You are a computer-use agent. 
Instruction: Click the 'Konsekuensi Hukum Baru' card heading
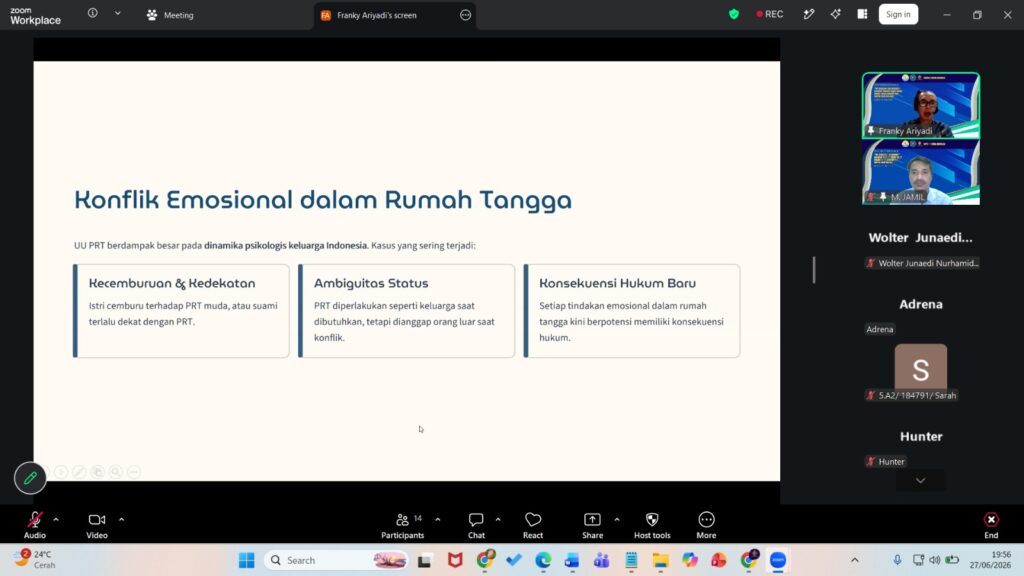point(617,283)
